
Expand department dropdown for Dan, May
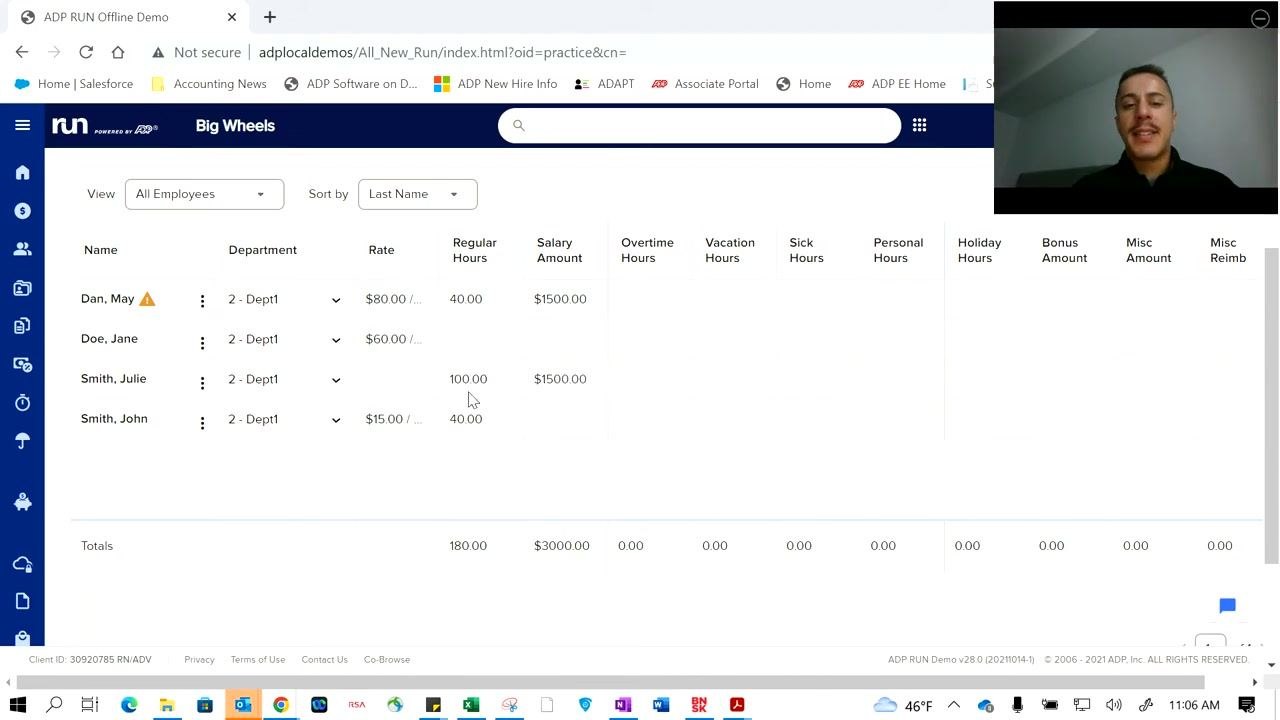point(336,300)
